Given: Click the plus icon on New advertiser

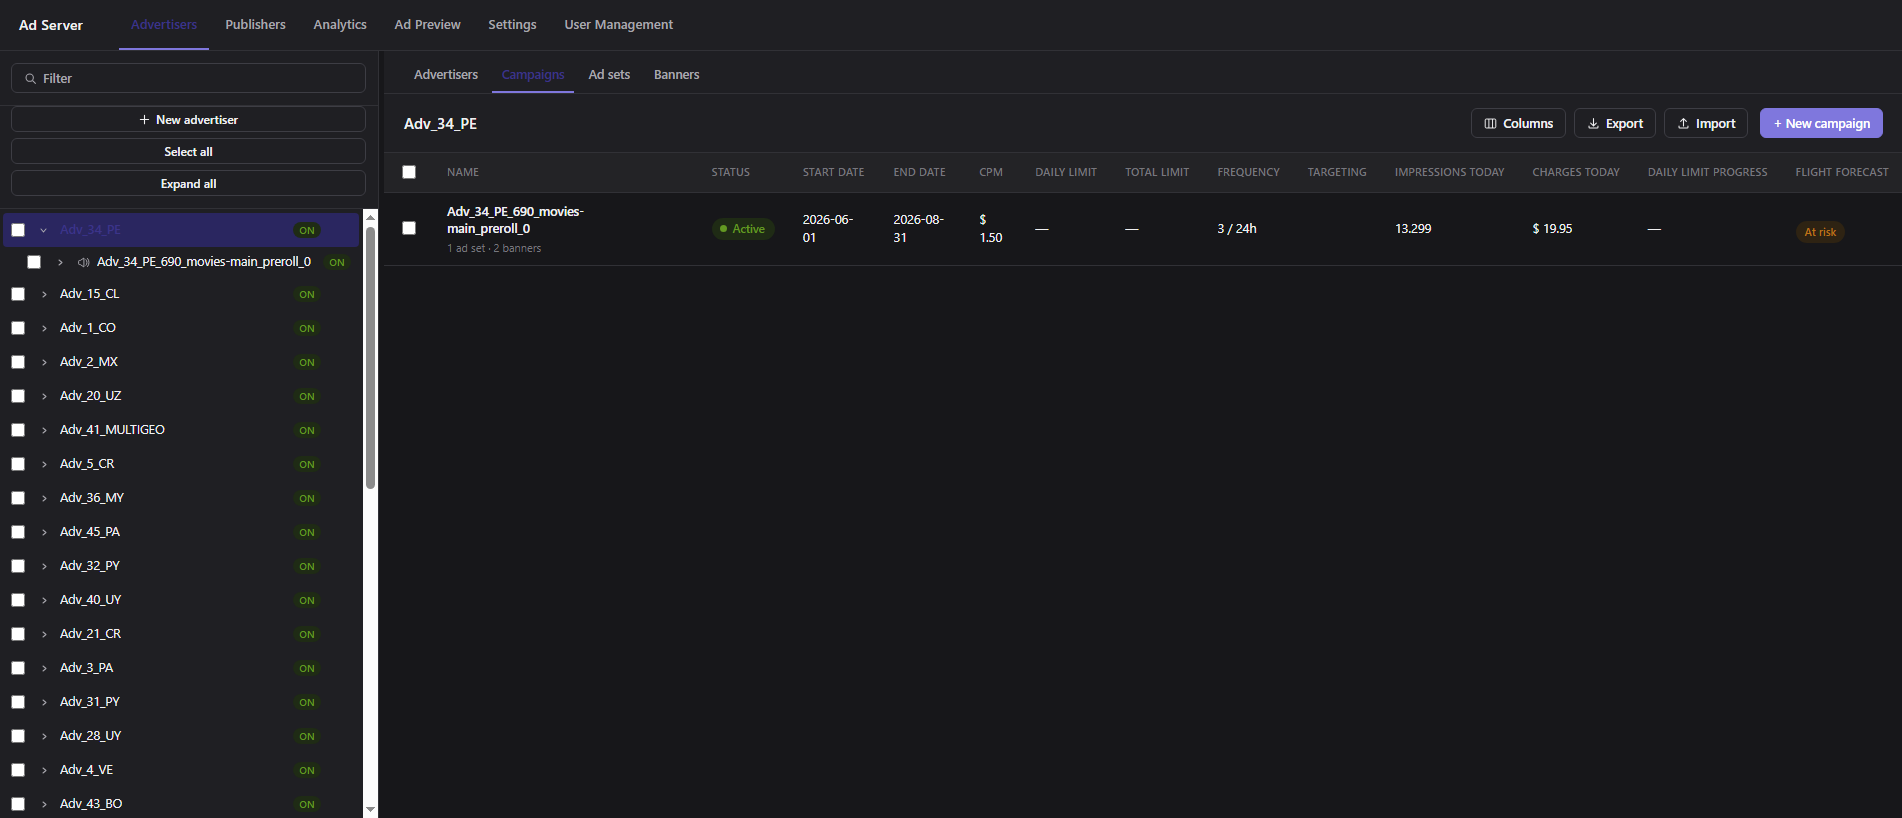Looking at the screenshot, I should (144, 120).
